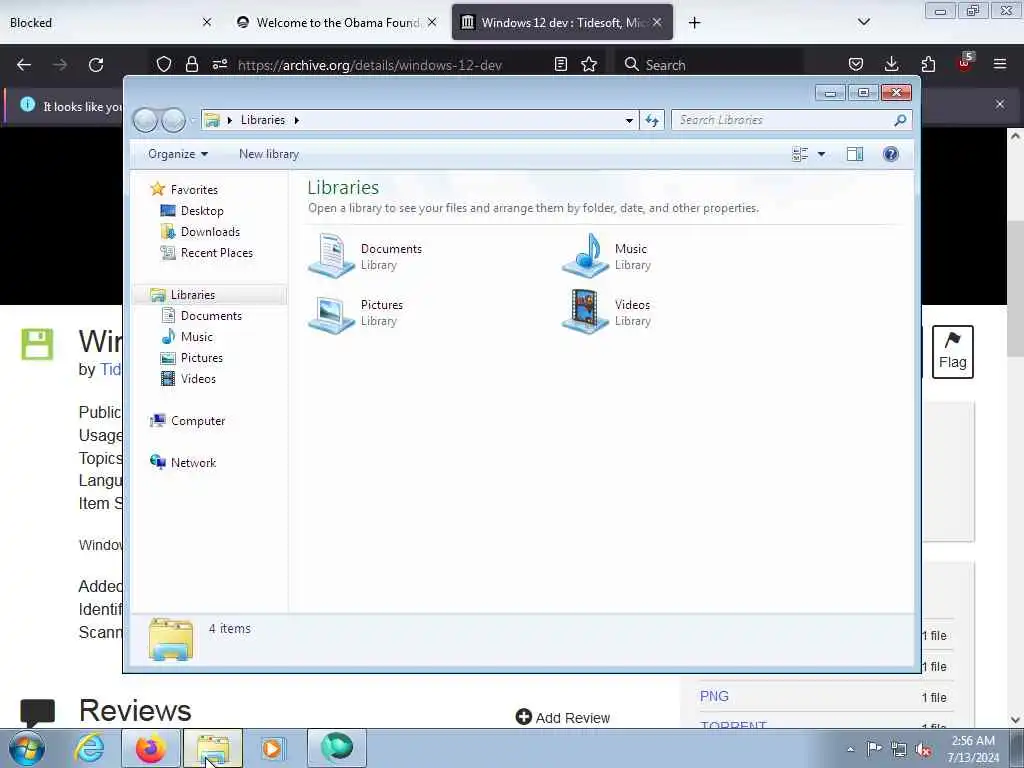Open the Documents library icon in main pane
Image resolution: width=1024 pixels, height=768 pixels.
[331, 255]
